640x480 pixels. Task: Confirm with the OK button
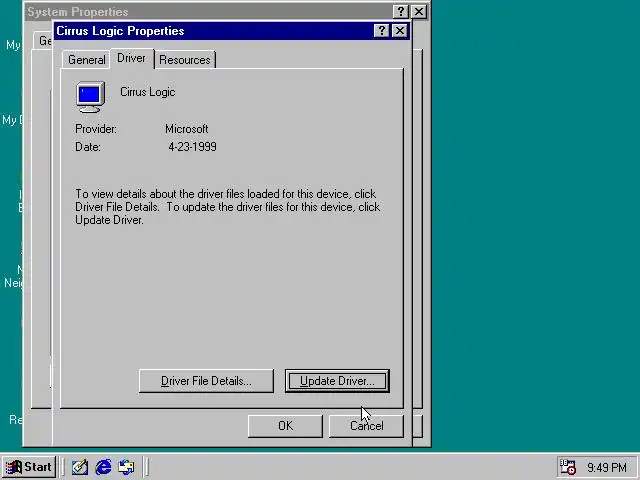285,426
